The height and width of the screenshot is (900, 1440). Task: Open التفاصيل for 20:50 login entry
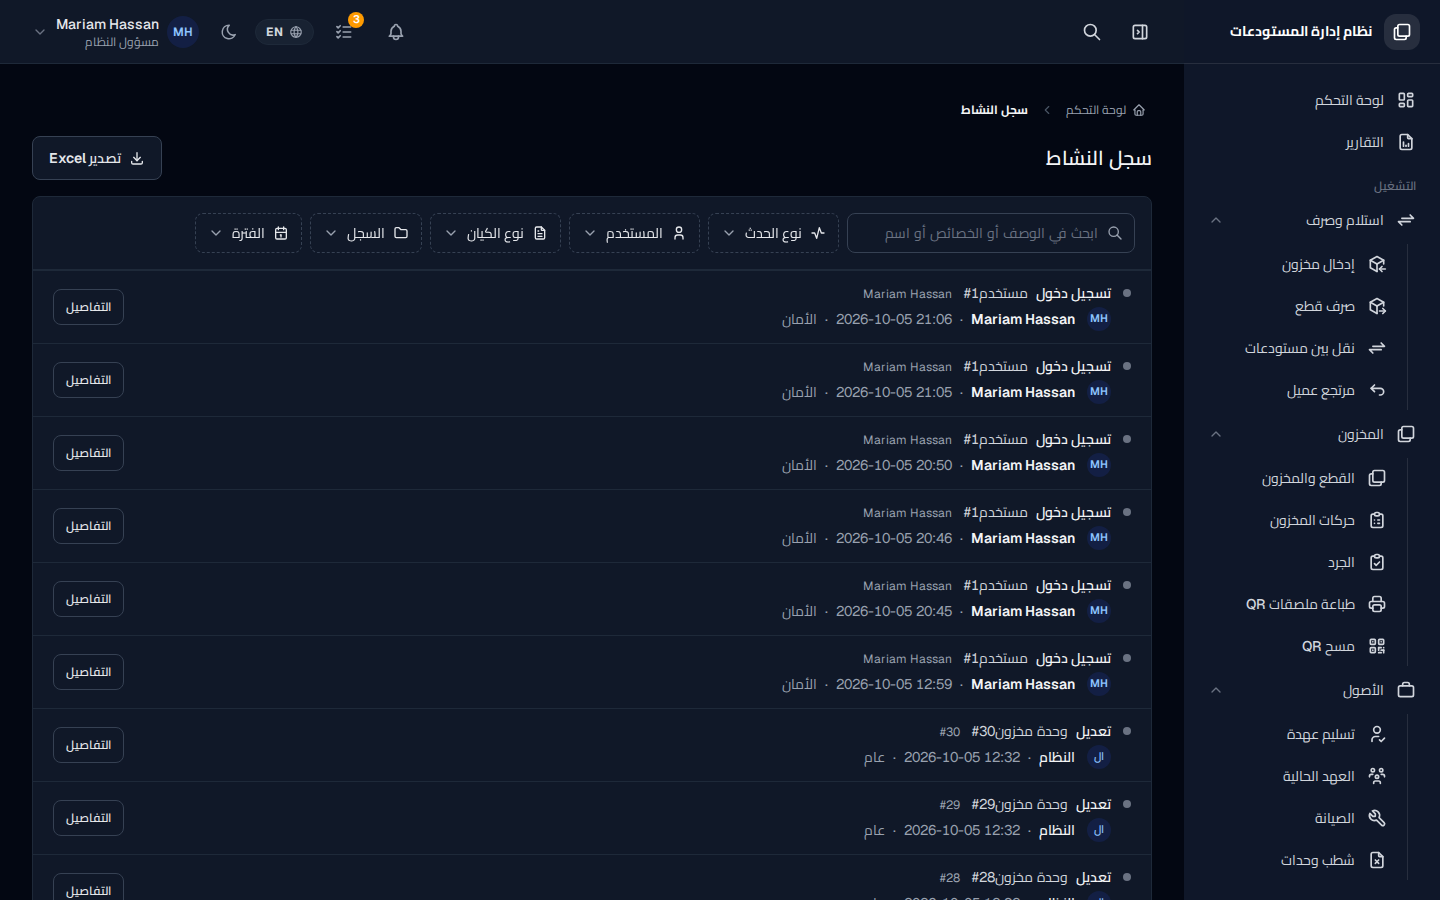pos(88,453)
